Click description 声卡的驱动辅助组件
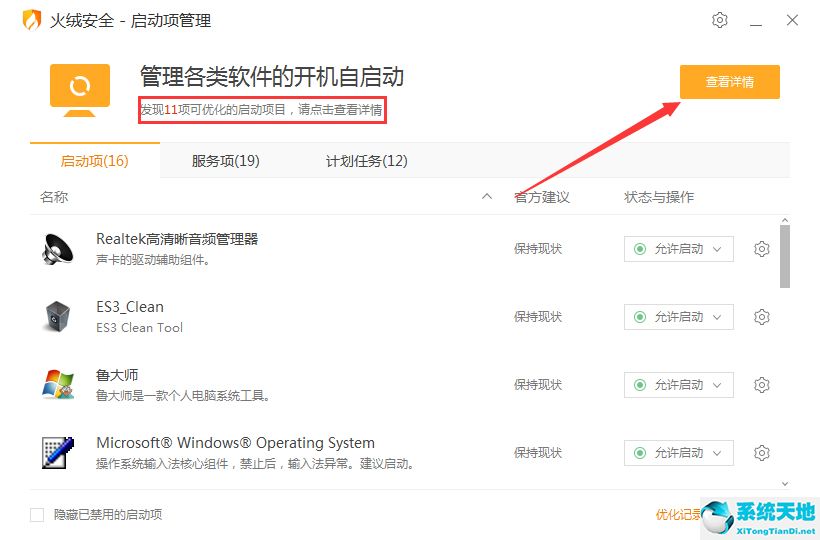 tap(153, 260)
